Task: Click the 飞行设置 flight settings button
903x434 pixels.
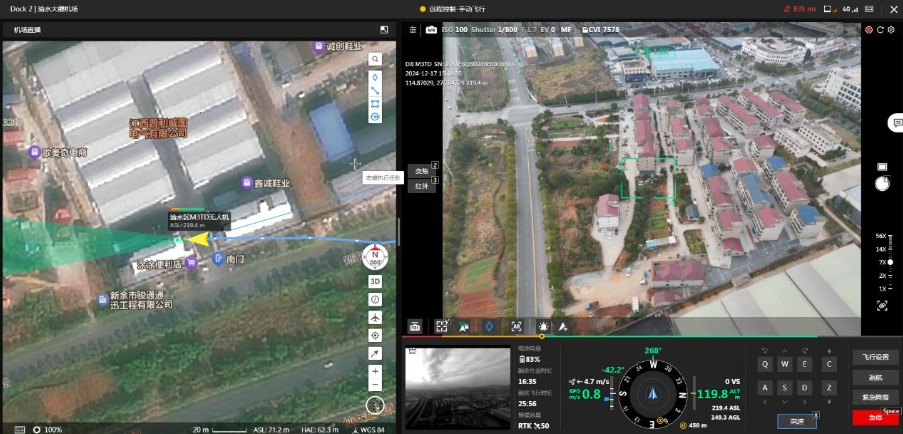Action: click(875, 357)
